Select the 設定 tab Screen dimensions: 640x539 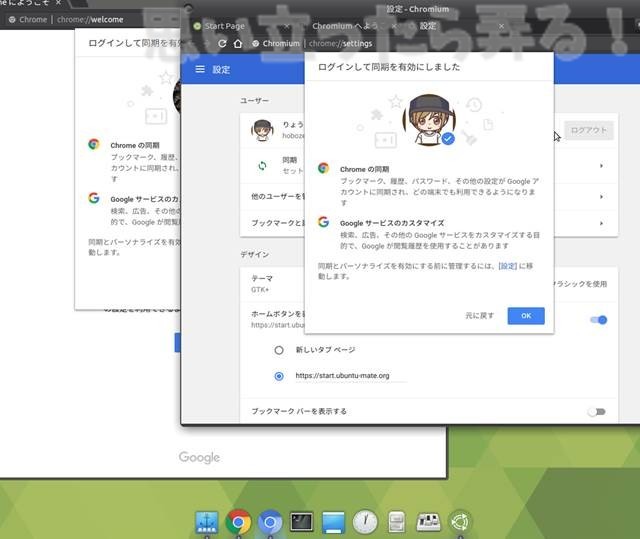click(x=428, y=26)
